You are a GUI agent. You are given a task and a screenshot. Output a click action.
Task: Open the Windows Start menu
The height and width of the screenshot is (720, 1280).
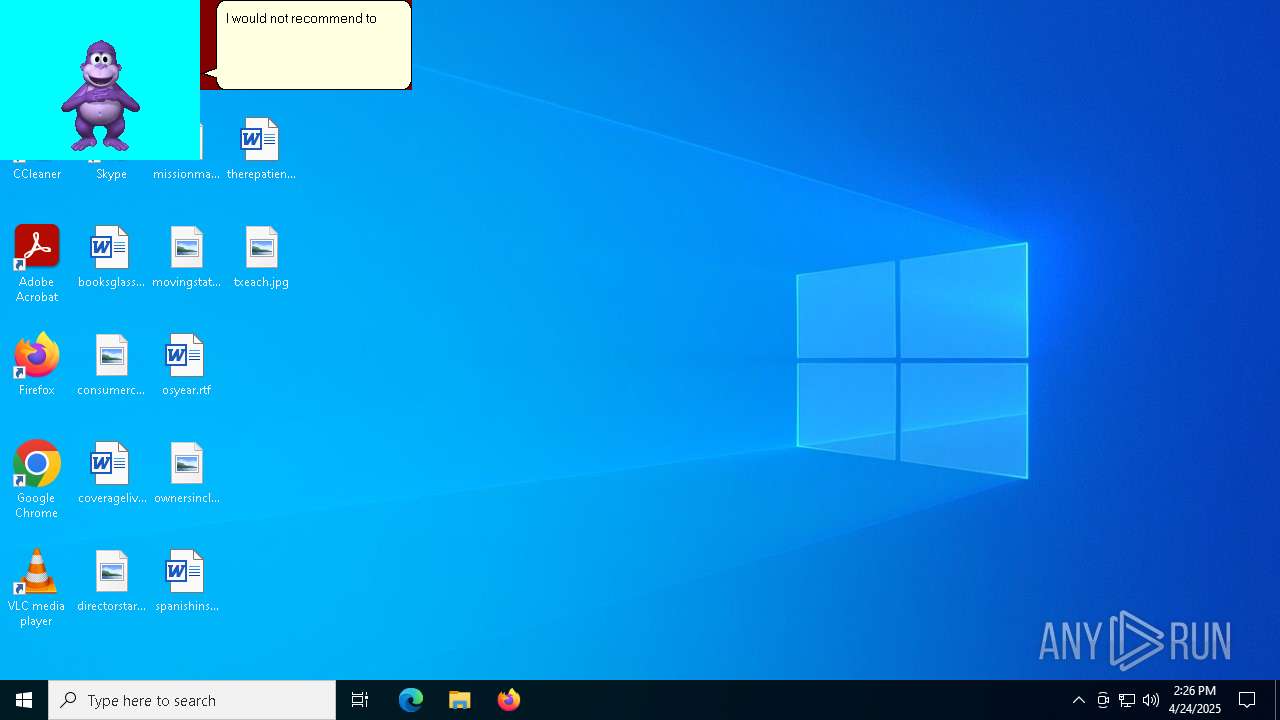(x=24, y=700)
